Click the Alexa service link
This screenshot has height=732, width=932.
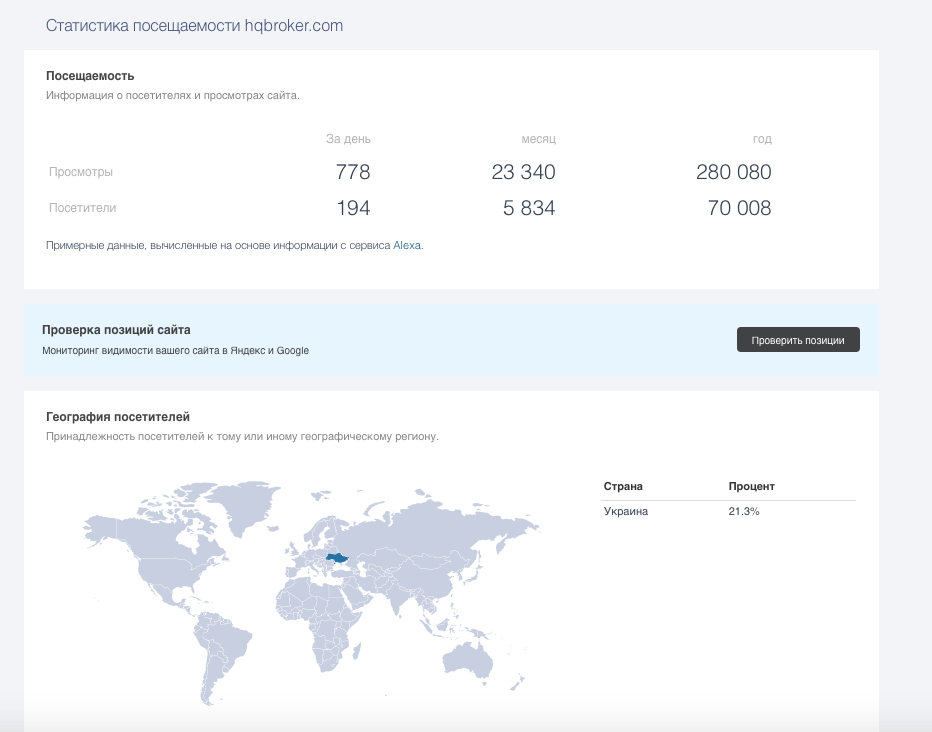click(407, 245)
